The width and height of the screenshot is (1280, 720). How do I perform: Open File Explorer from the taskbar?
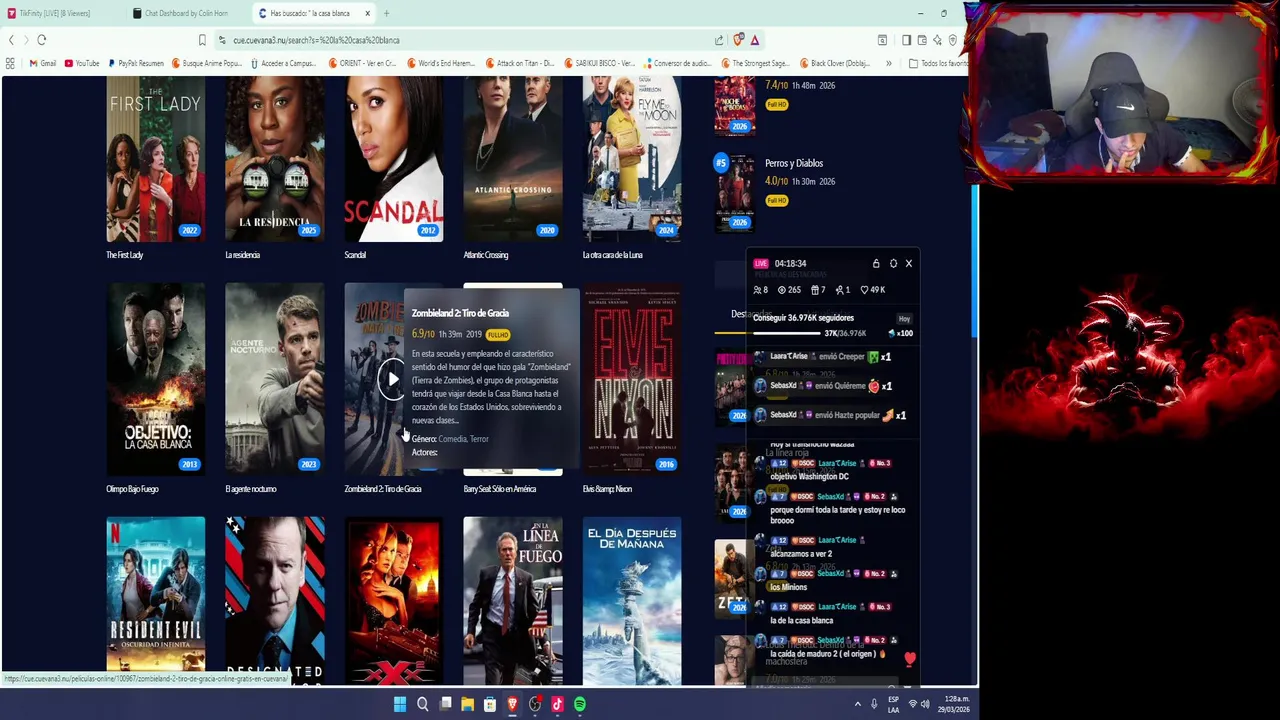467,704
